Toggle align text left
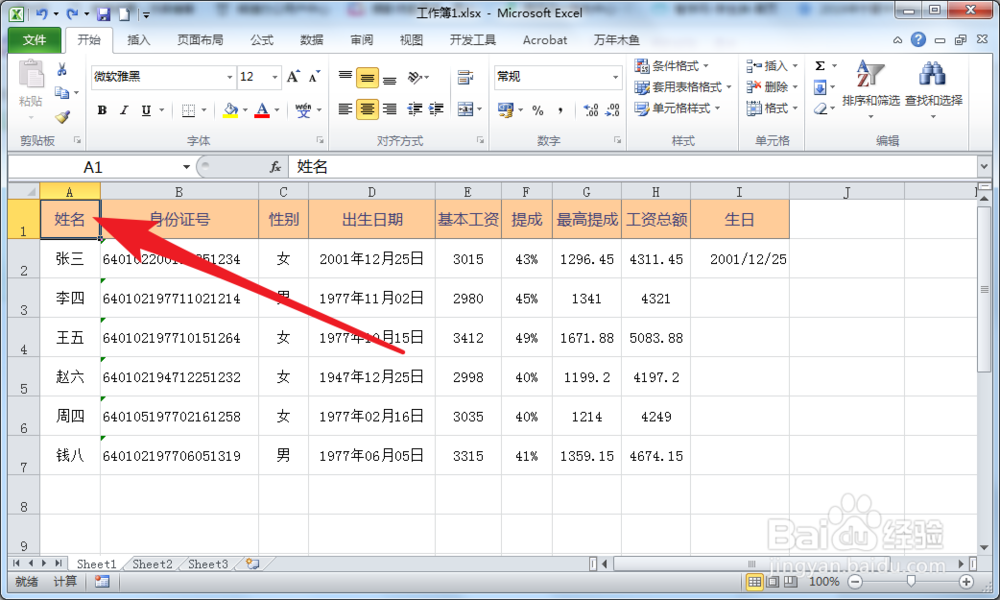The image size is (1000, 600). click(x=345, y=110)
